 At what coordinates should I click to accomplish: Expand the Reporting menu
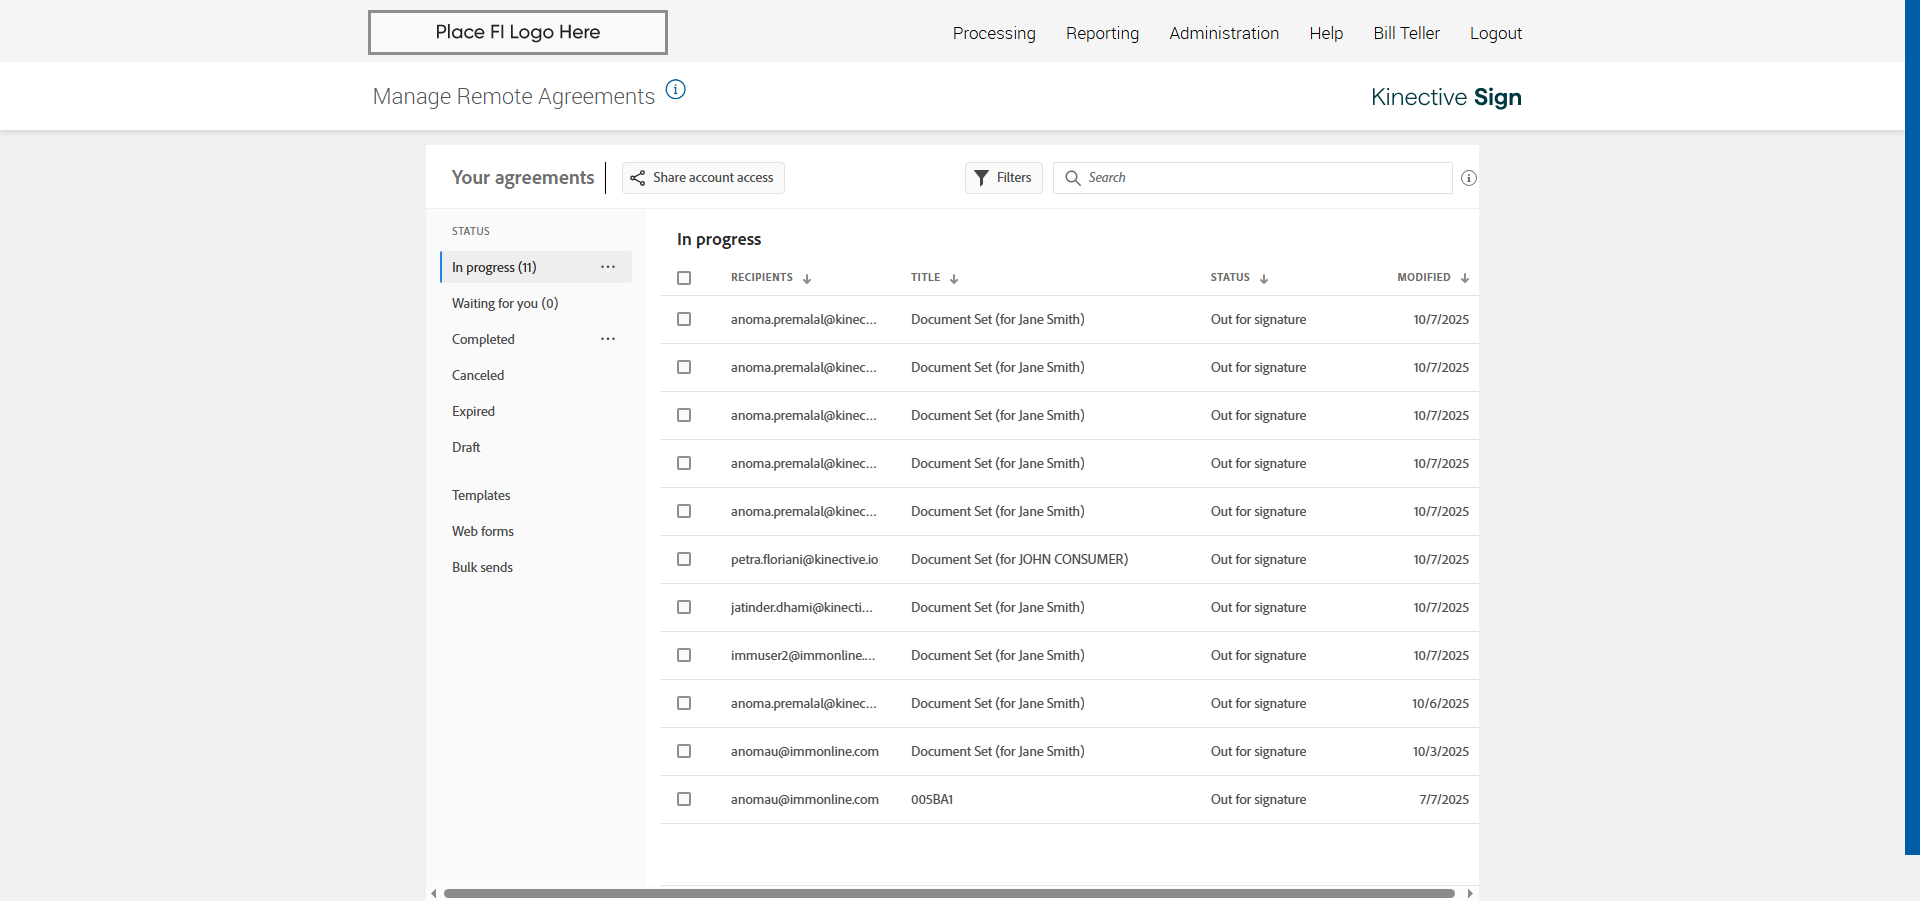(1102, 33)
